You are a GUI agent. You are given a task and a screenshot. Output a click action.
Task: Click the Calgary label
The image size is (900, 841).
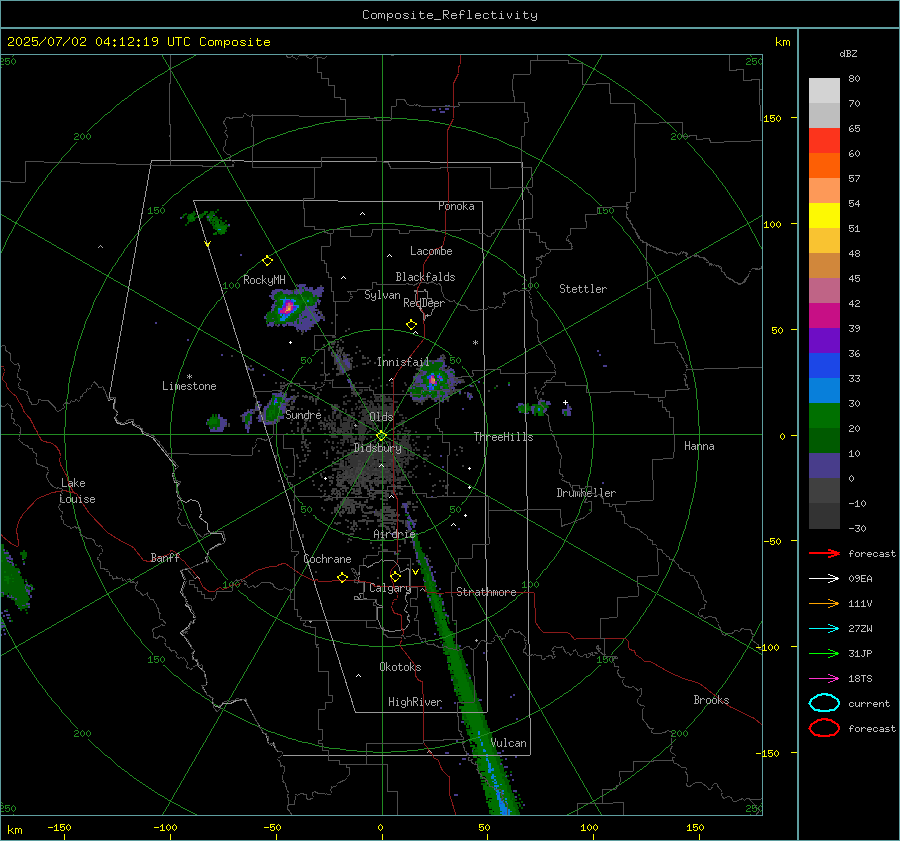point(390,588)
